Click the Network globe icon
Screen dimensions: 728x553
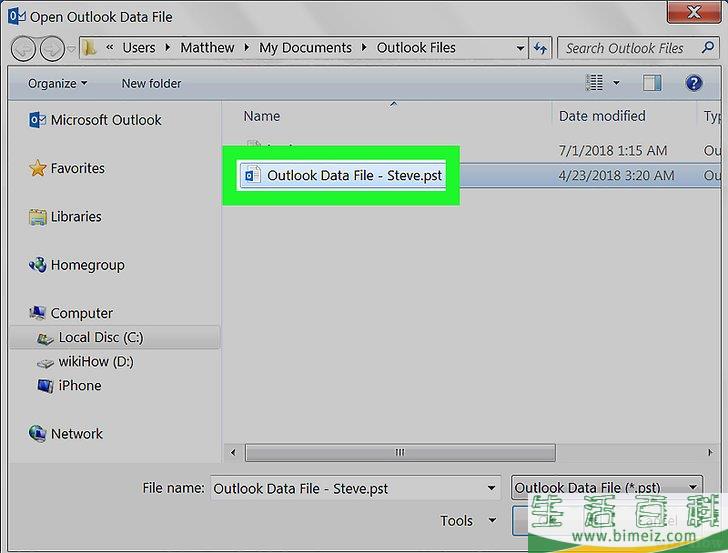point(37,434)
